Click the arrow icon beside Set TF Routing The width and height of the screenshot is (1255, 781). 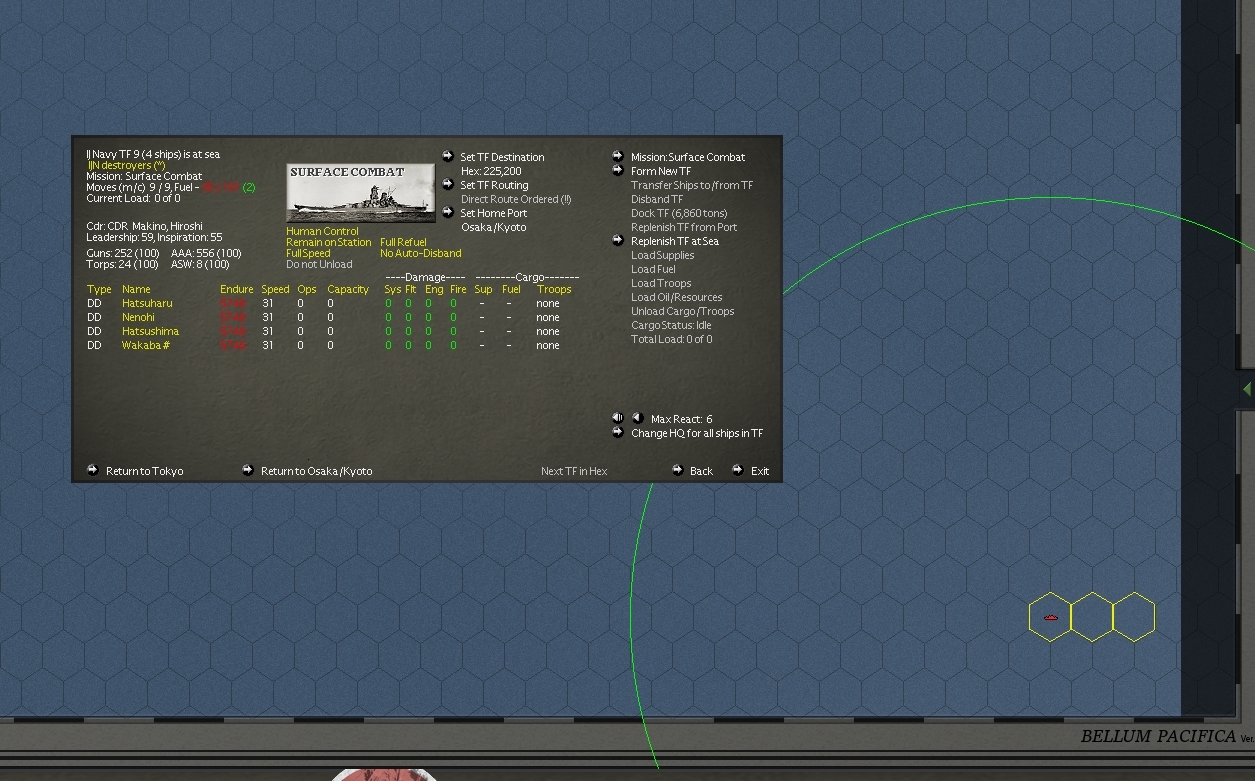pos(449,184)
